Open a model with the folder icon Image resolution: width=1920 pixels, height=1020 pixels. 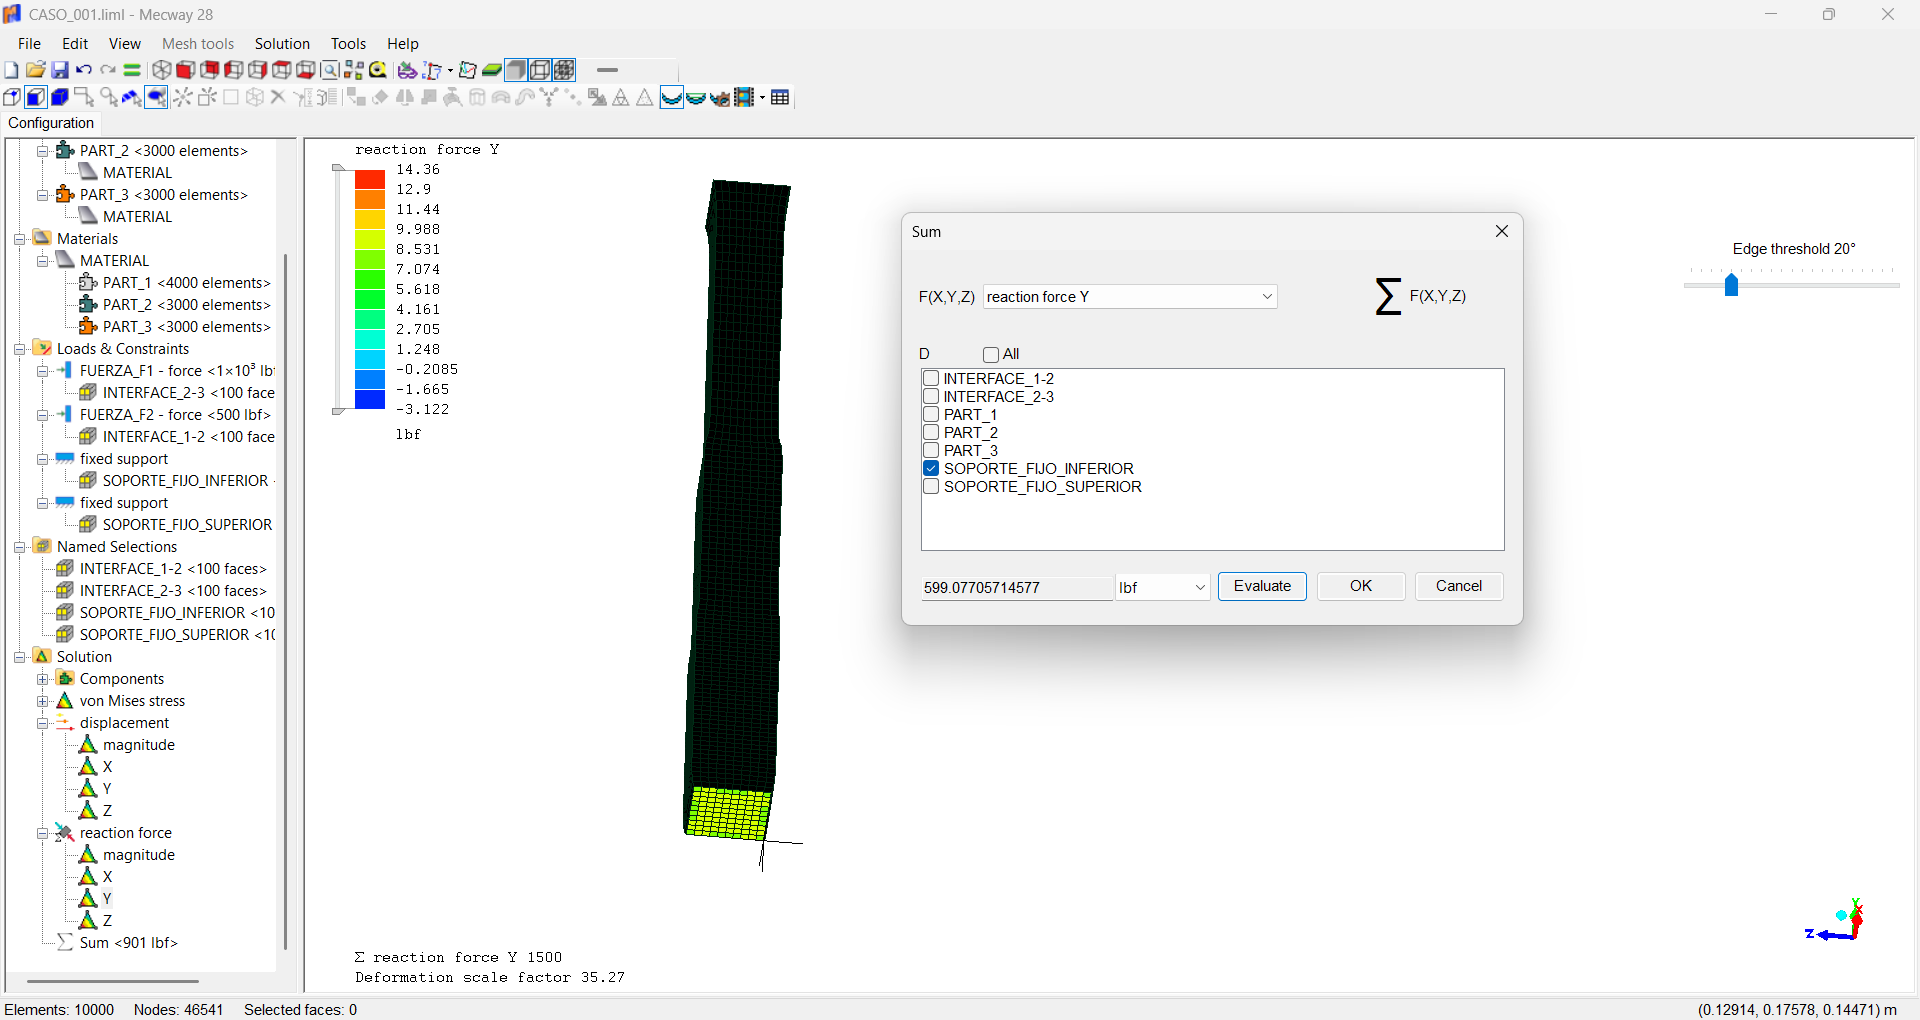pos(35,70)
